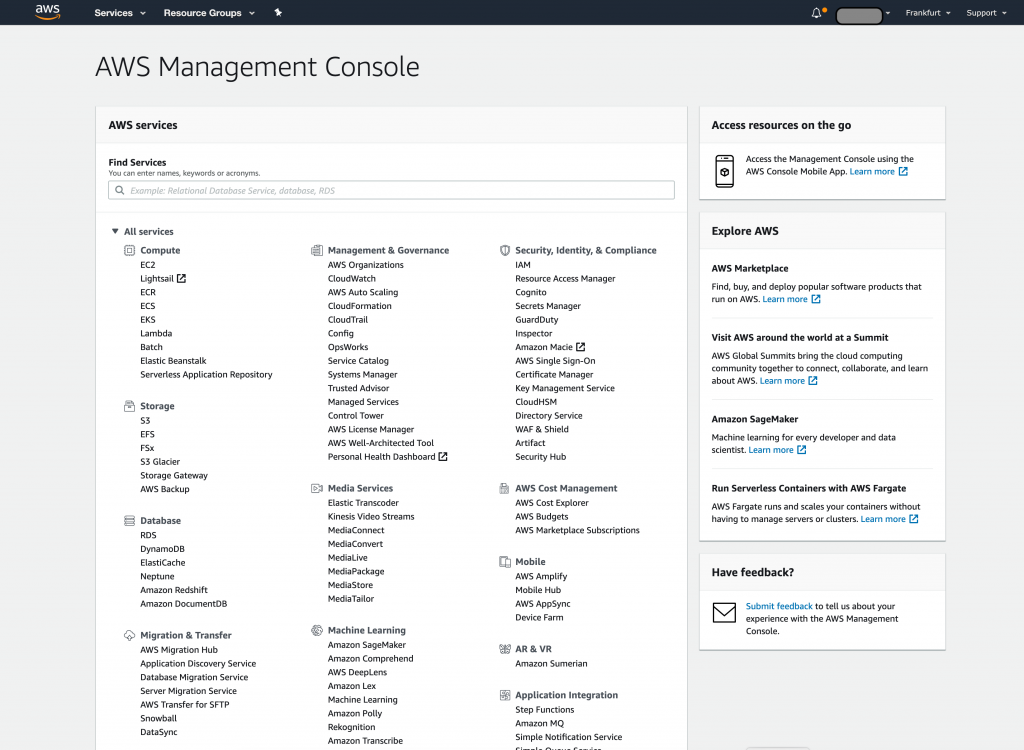
Task: Click external link icon after AWS Marketplace Learn more
Action: coord(816,299)
